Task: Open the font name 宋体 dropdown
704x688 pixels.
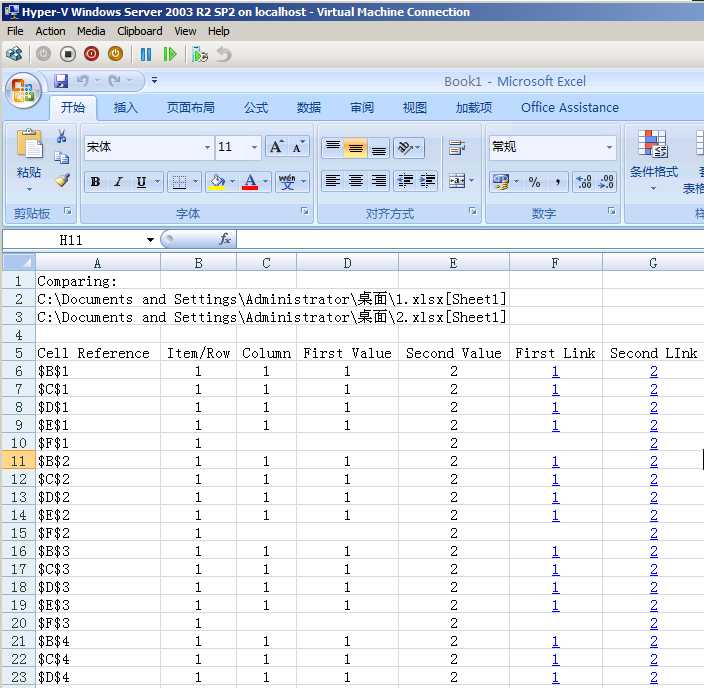Action: point(207,147)
